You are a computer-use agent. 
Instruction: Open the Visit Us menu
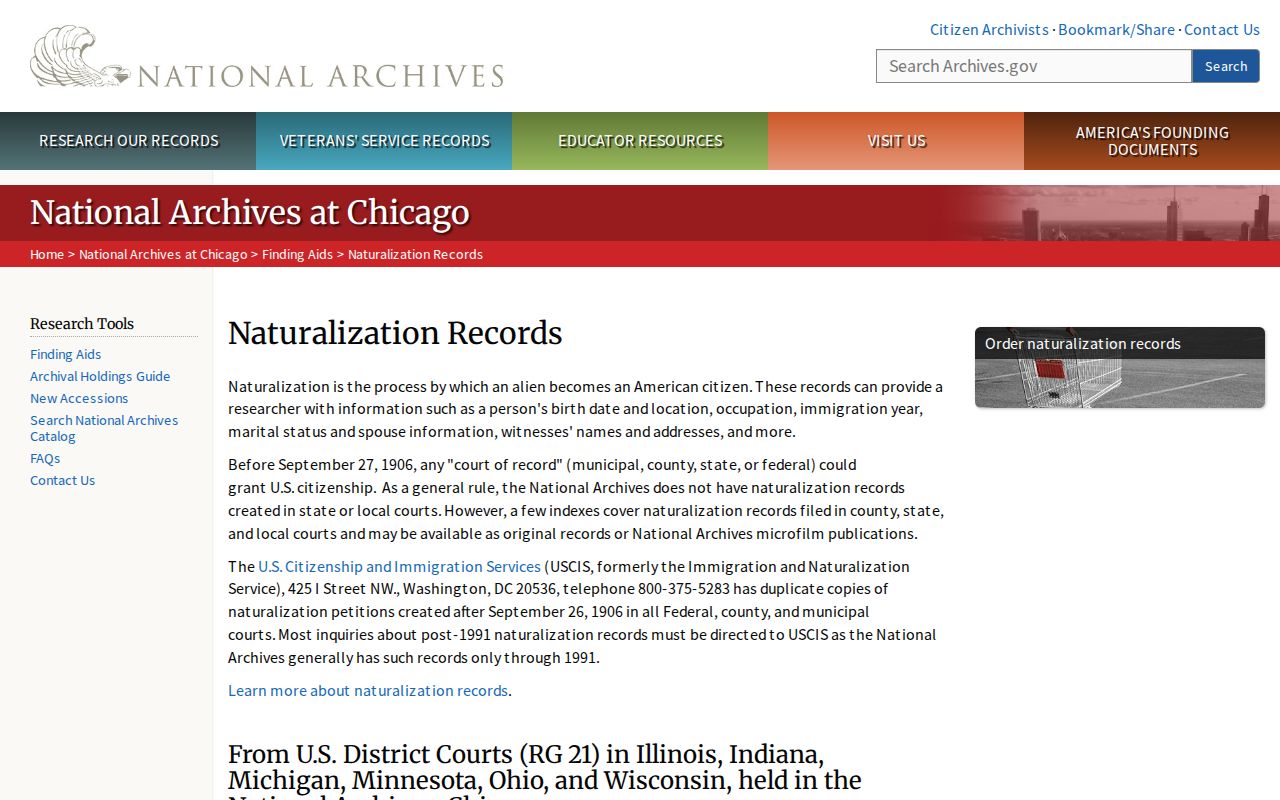point(896,141)
